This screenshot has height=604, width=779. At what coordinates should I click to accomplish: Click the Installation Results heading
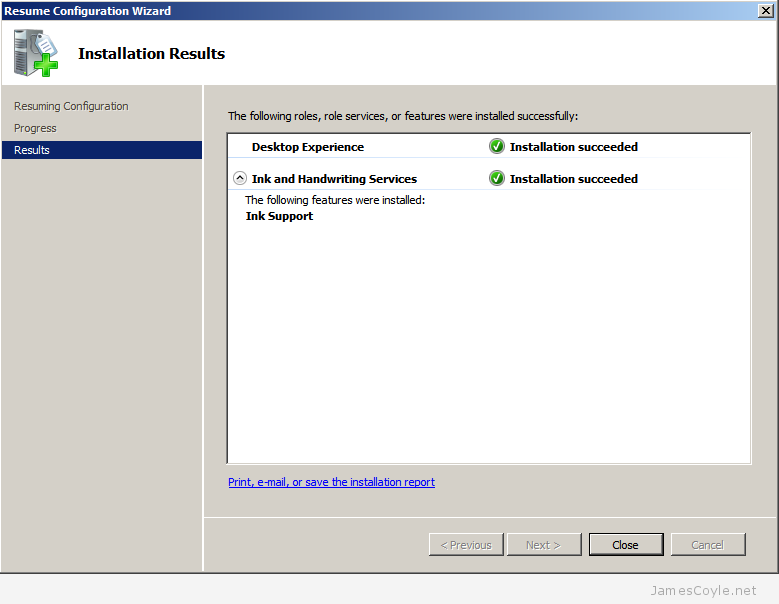[152, 53]
